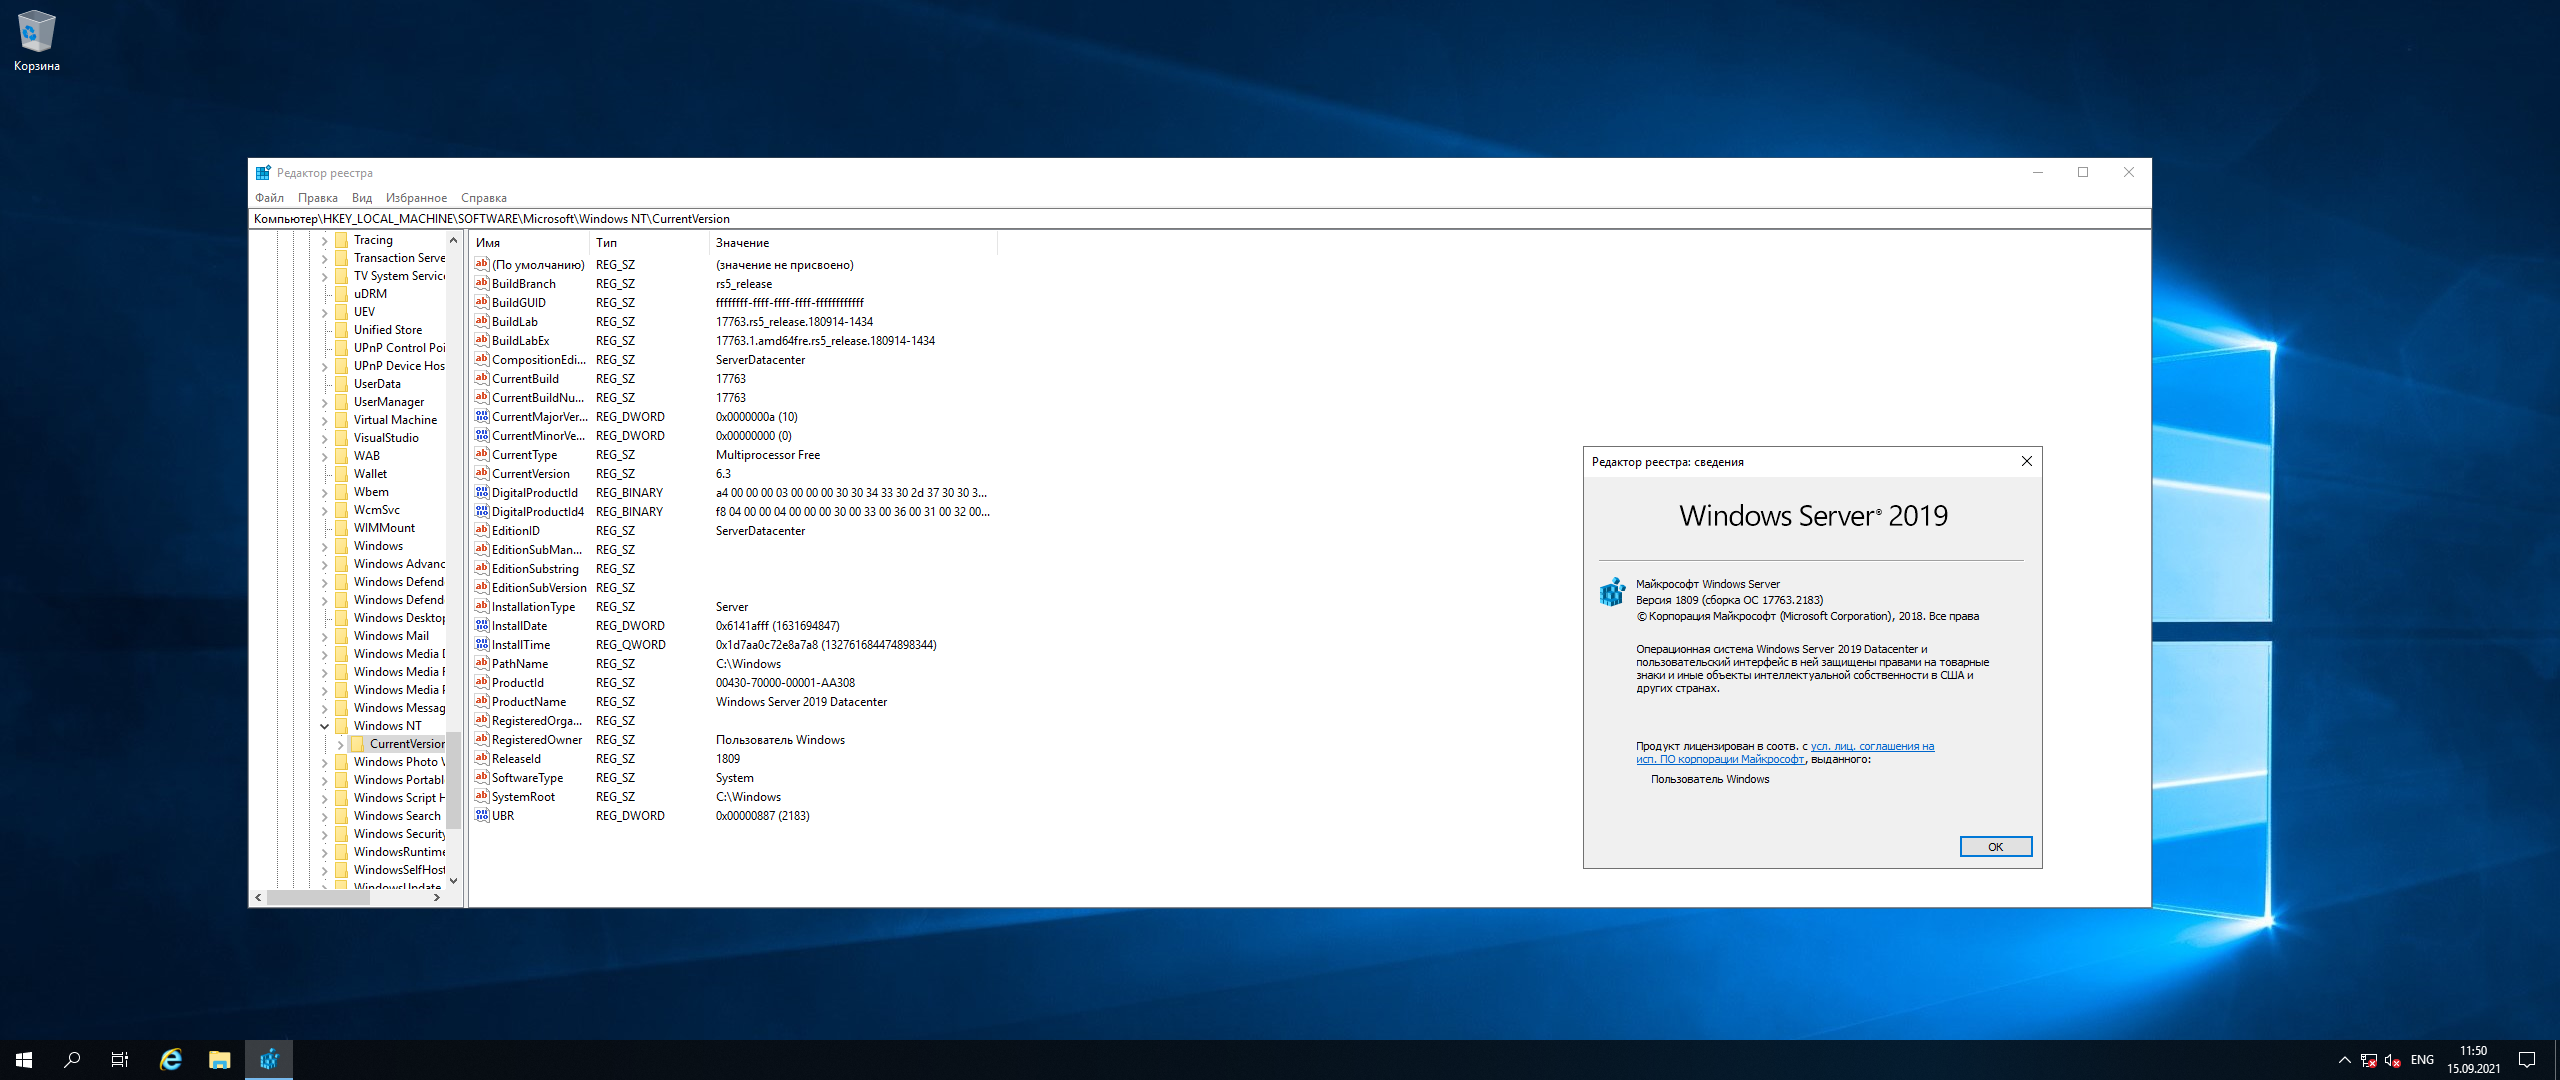Click tree horizontal scrollbar right arrow
Image resolution: width=2560 pixels, height=1080 pixels.
tap(437, 898)
